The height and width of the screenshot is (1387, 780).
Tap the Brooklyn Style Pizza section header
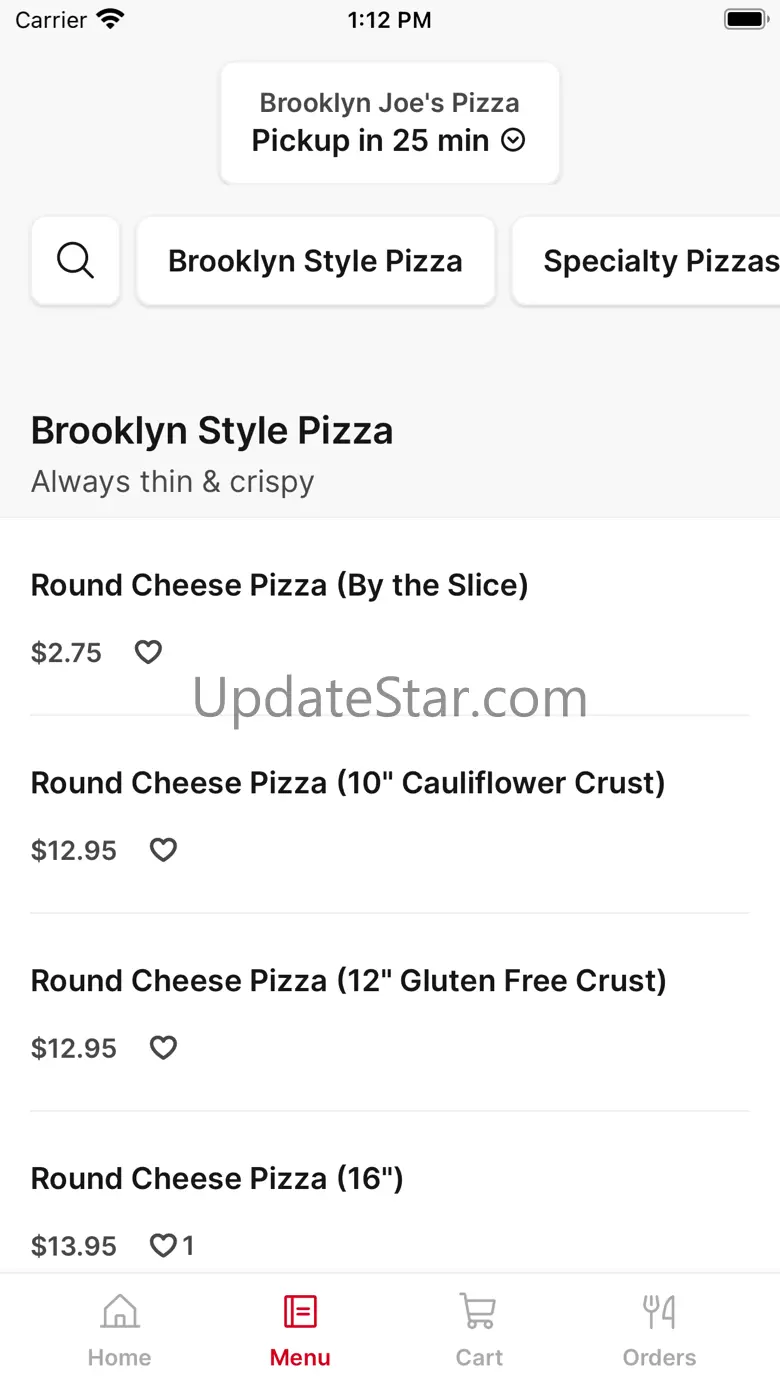pos(212,431)
